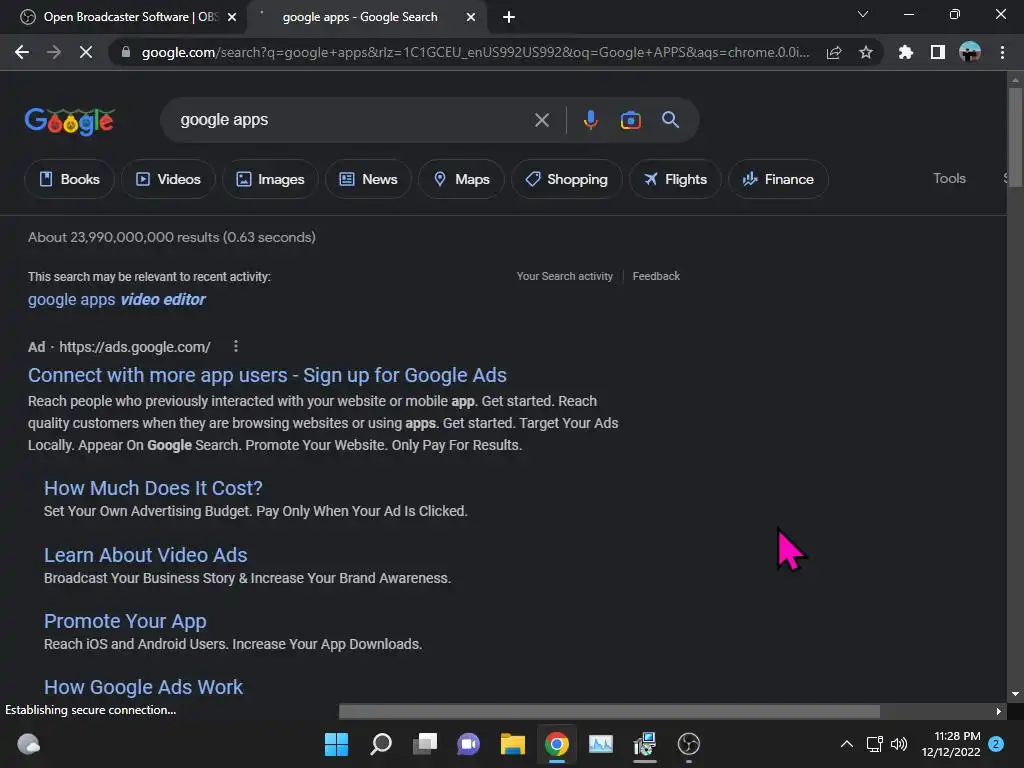
Task: Open the Chrome profile avatar
Action: [x=970, y=52]
